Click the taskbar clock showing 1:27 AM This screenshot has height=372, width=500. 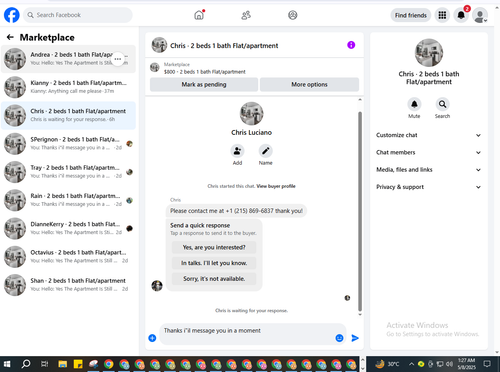pos(466,364)
